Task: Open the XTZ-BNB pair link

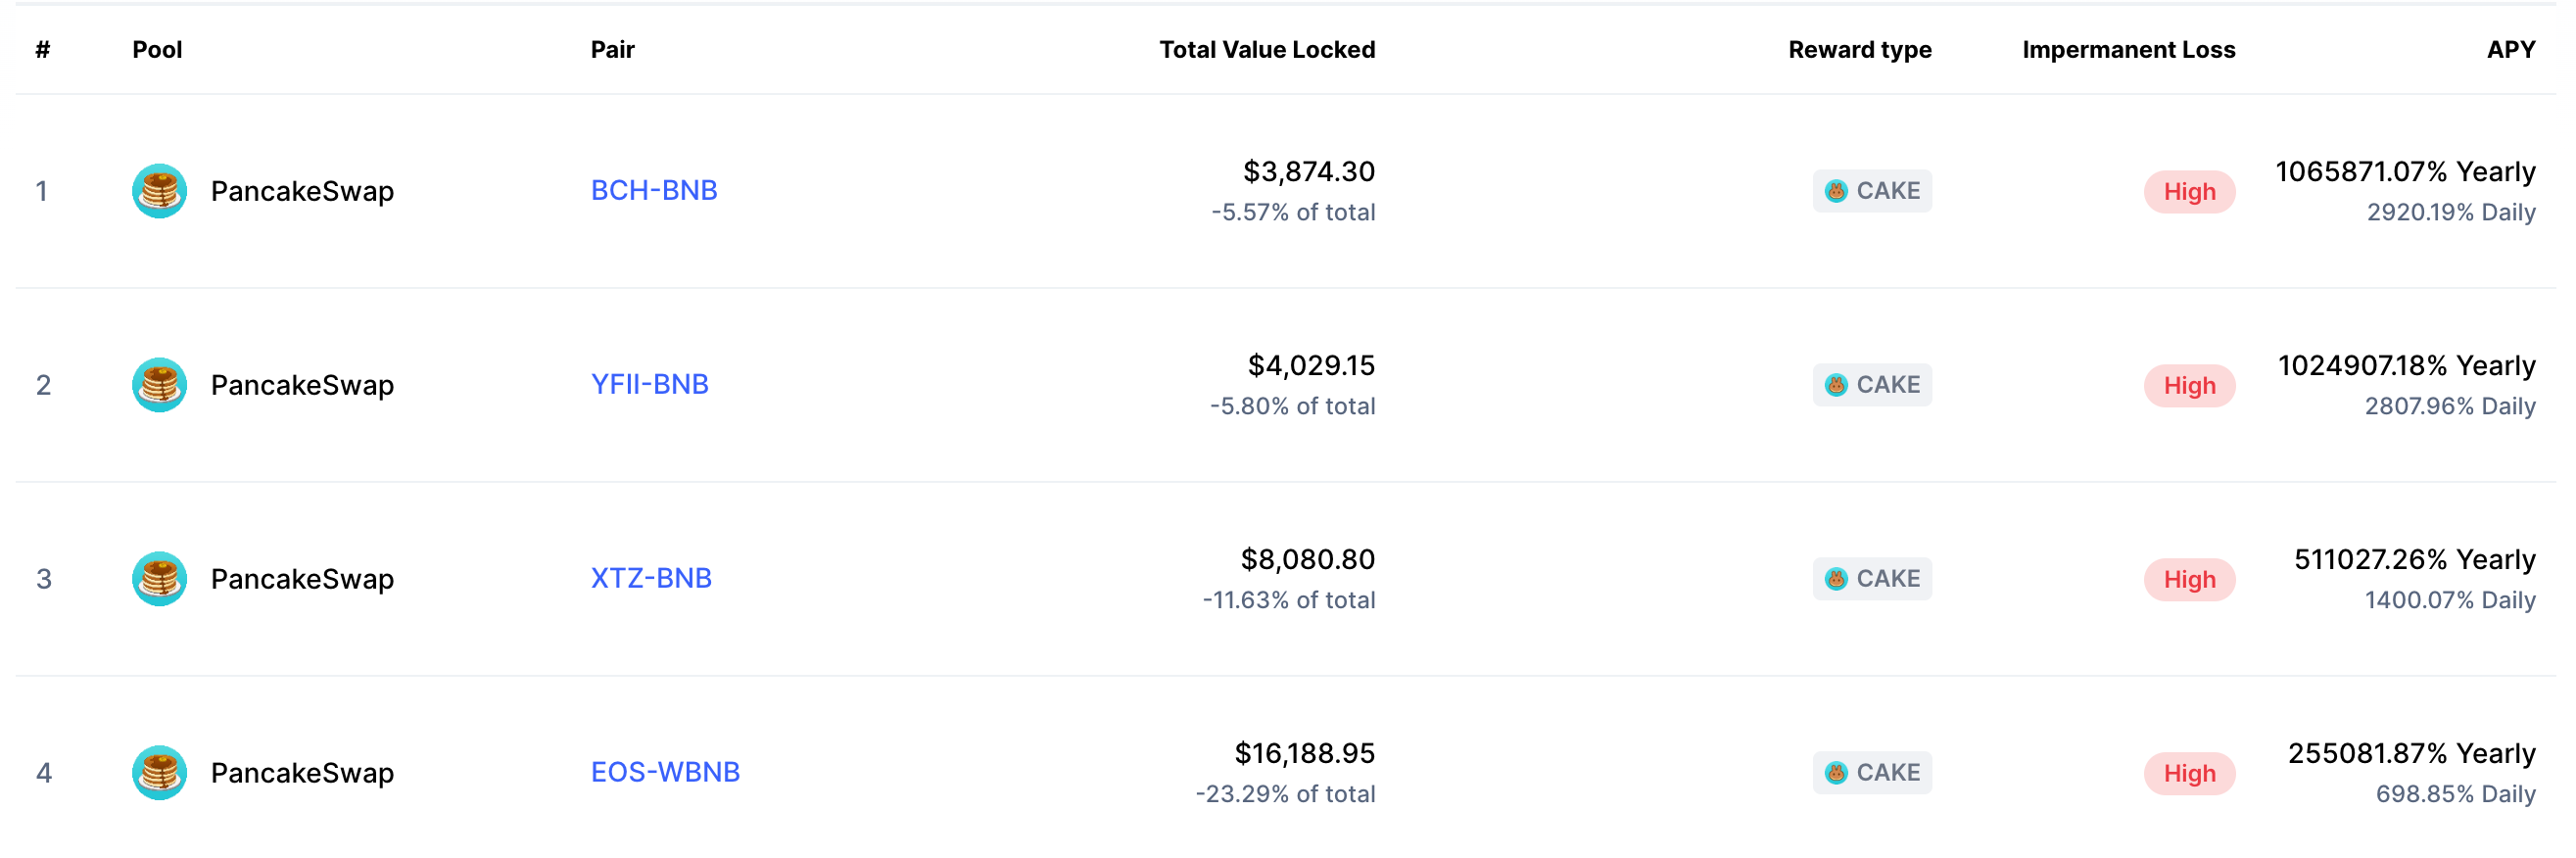Action: tap(651, 578)
